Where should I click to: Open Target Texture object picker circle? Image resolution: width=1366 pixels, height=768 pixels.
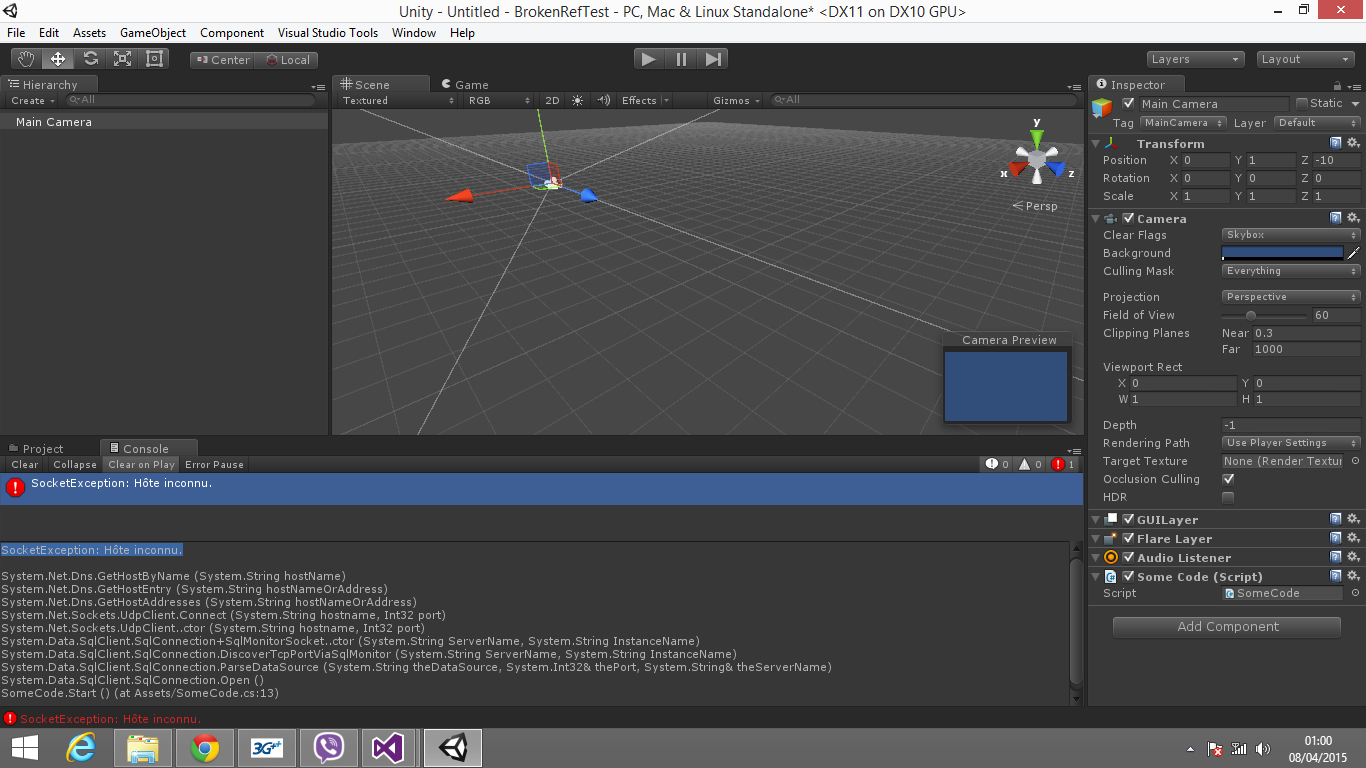click(1355, 461)
